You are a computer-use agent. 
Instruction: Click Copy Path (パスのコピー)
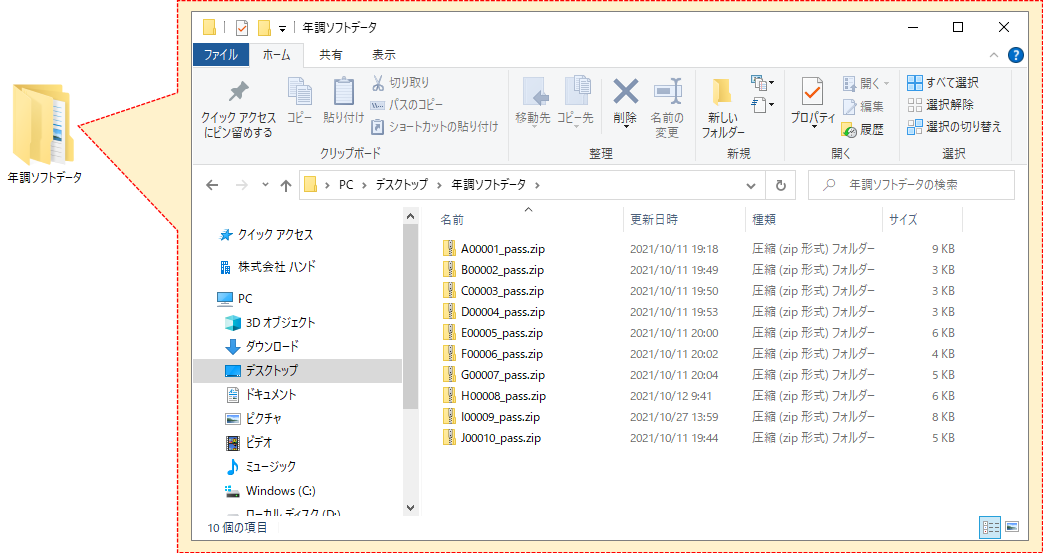click(x=406, y=105)
